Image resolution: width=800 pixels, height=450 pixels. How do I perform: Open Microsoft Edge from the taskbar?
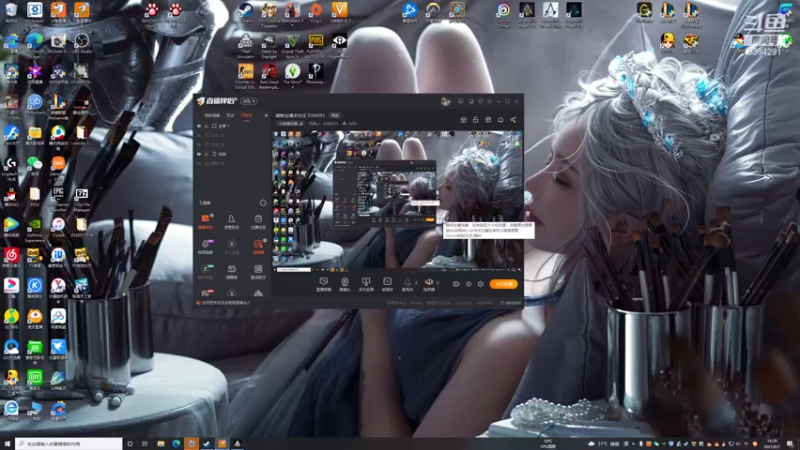pos(176,444)
